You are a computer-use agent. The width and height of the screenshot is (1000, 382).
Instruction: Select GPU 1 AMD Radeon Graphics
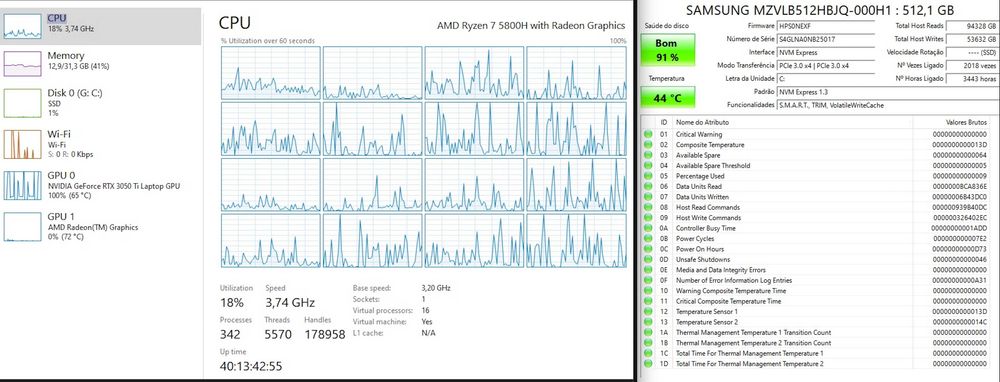[101, 227]
